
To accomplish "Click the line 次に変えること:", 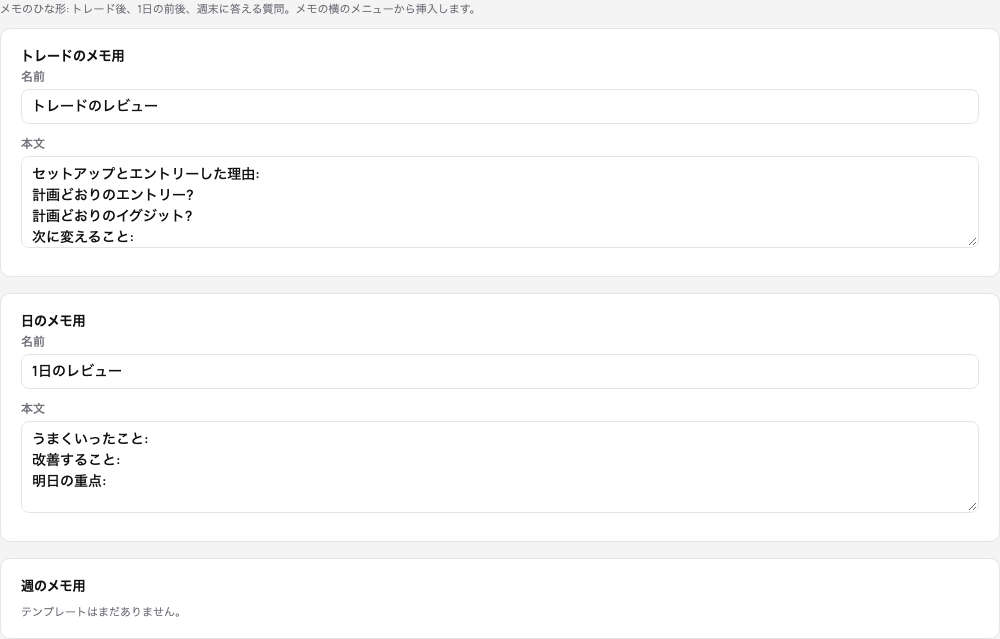I will pyautogui.click(x=83, y=237).
